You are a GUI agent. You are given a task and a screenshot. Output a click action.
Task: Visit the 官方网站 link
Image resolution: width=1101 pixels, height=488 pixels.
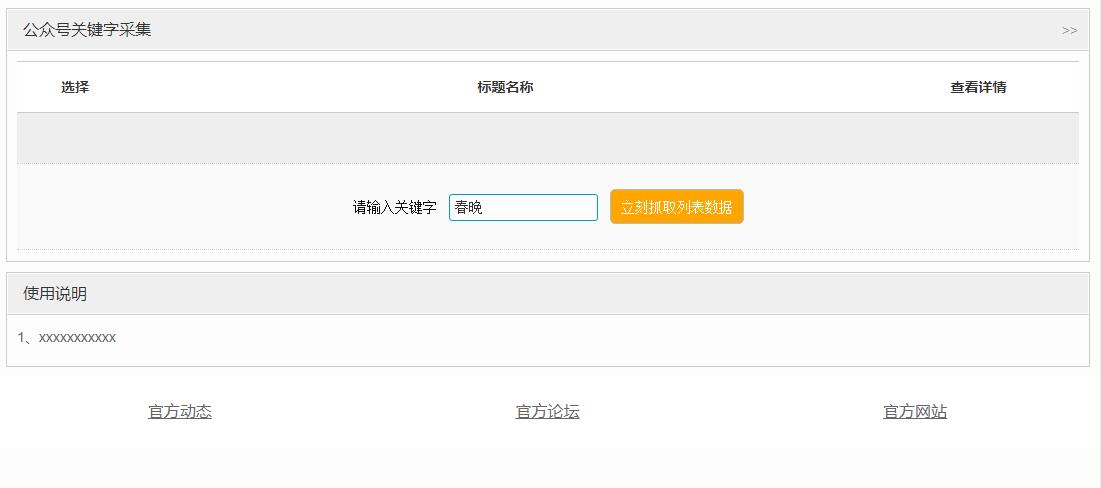[915, 412]
